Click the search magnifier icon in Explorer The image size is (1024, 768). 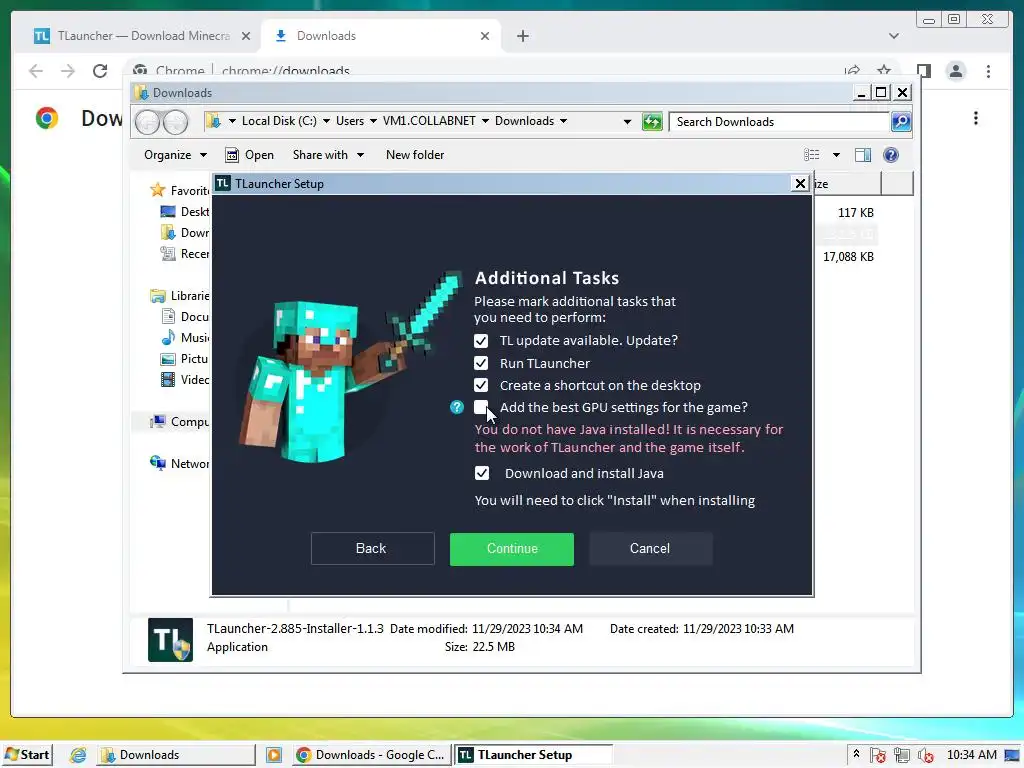coord(901,121)
